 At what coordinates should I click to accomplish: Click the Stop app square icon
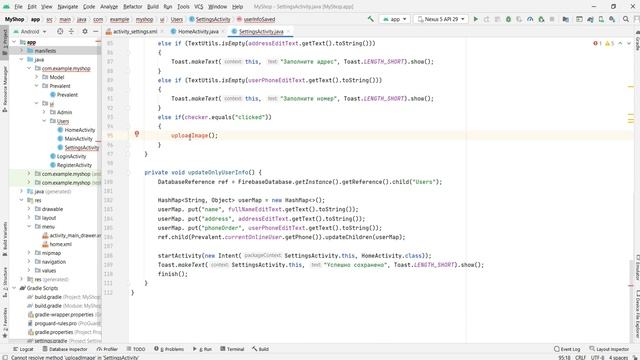click(552, 19)
